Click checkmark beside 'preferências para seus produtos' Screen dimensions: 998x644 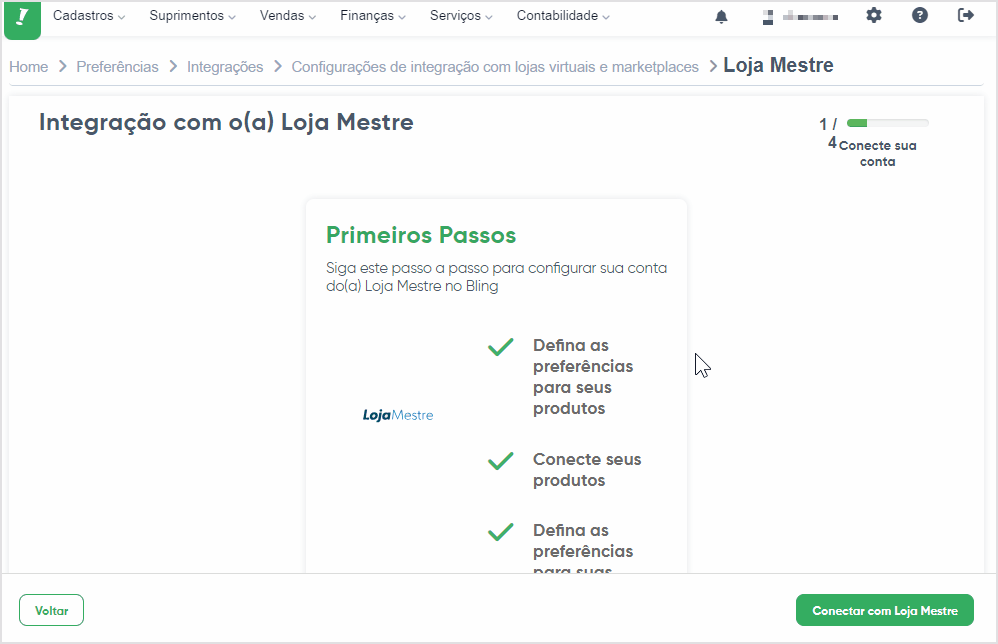(500, 347)
